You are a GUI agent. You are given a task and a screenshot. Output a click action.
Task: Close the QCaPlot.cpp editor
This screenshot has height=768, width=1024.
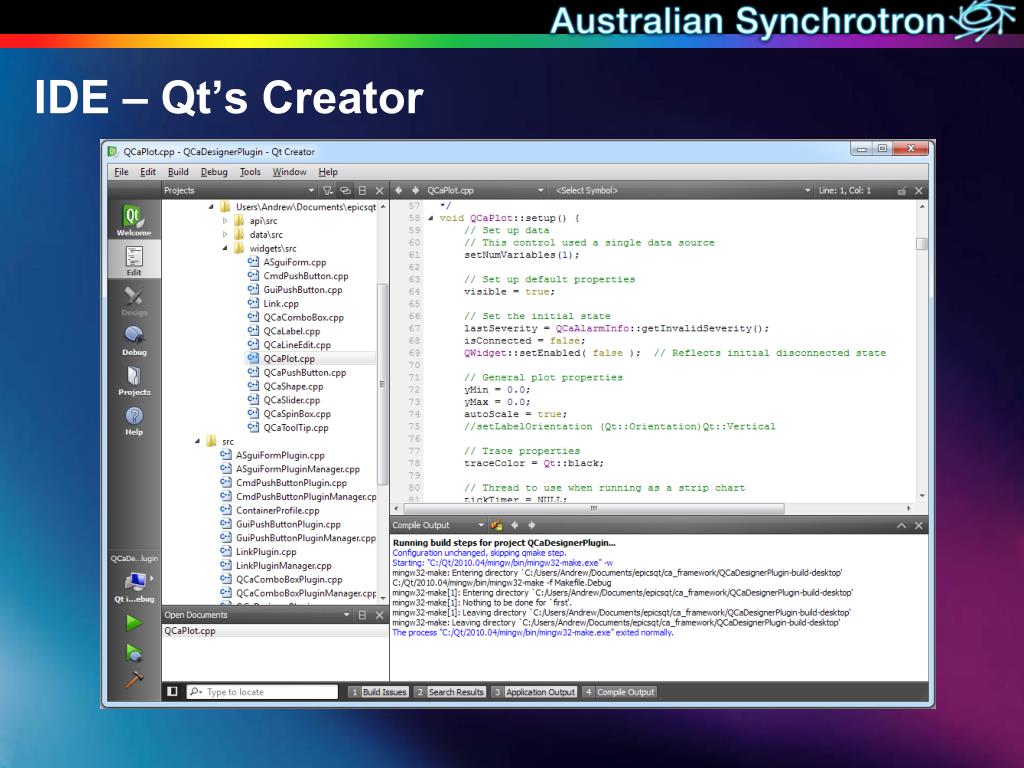pos(919,191)
